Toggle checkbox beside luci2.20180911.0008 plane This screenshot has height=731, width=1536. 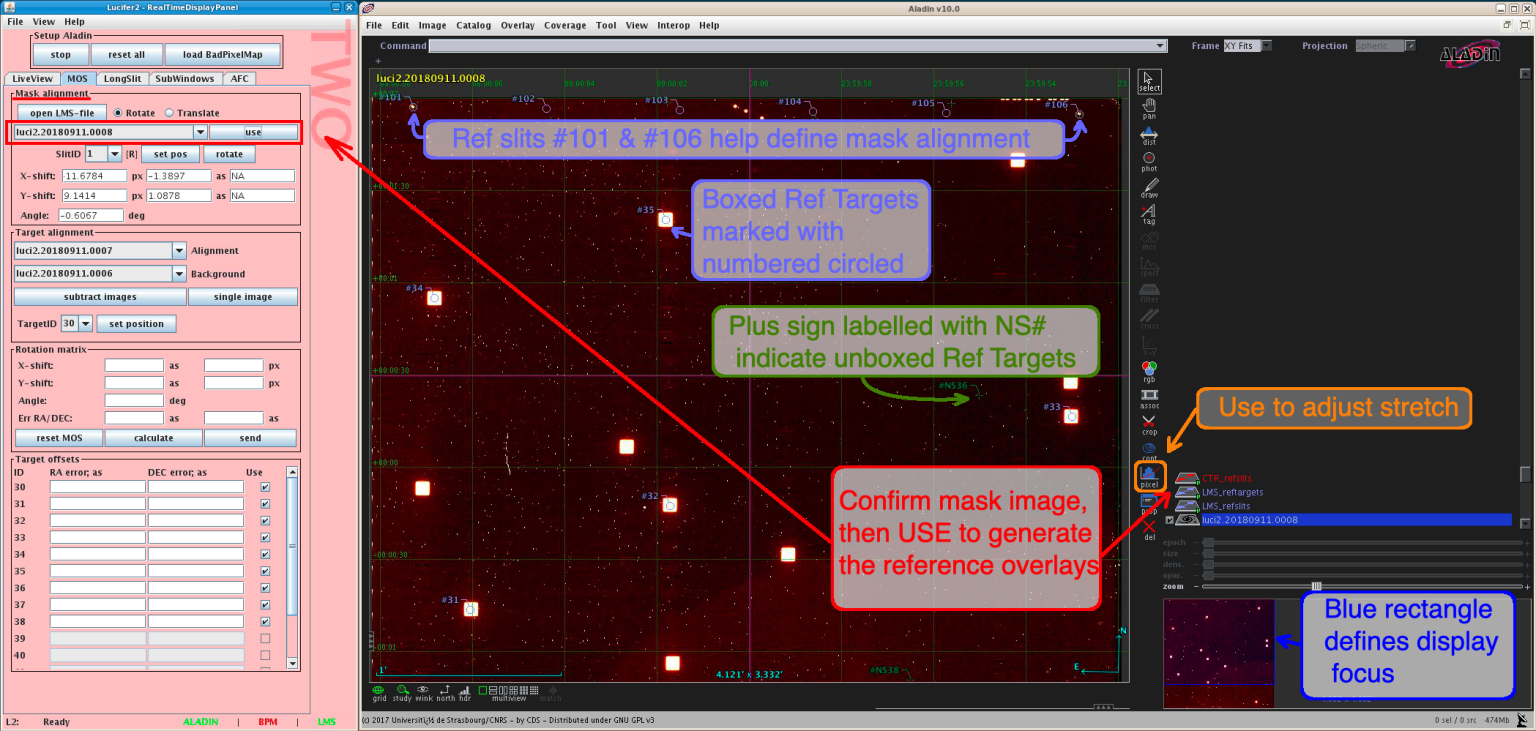point(1169,520)
